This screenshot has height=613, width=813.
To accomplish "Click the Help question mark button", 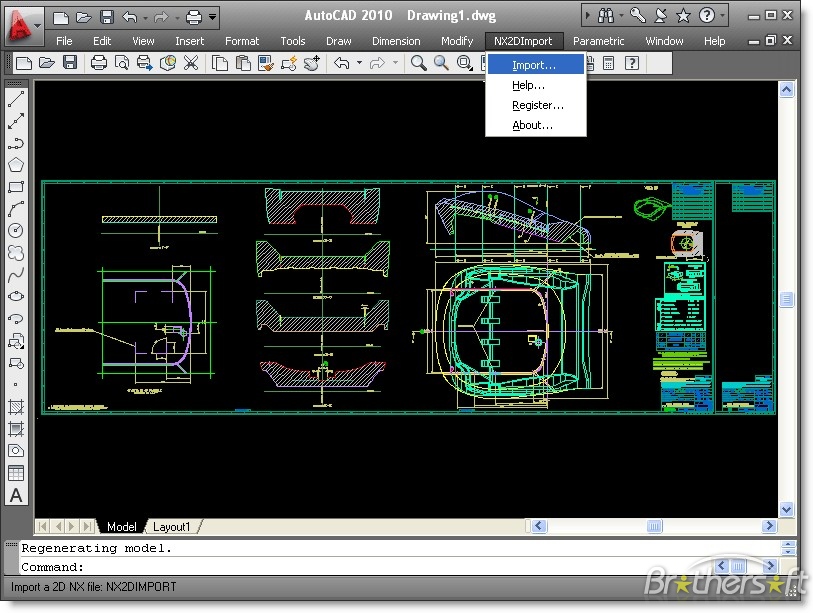I will coord(705,15).
